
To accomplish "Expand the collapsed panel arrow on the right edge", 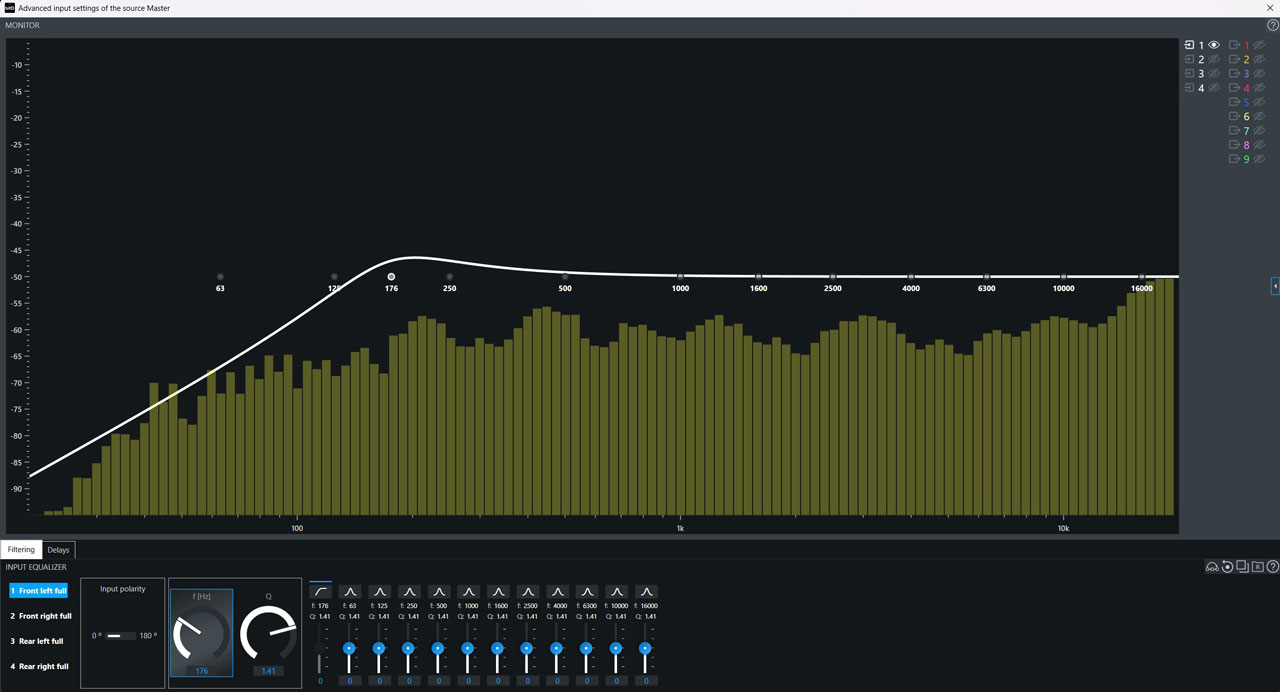I will click(1274, 286).
